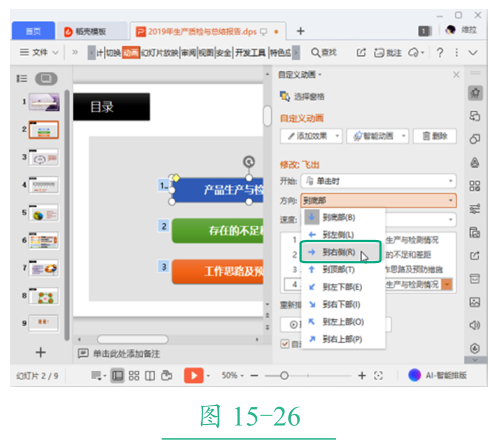Select 到底部(B) direction option
This screenshot has height=445, width=497.
click(343, 217)
